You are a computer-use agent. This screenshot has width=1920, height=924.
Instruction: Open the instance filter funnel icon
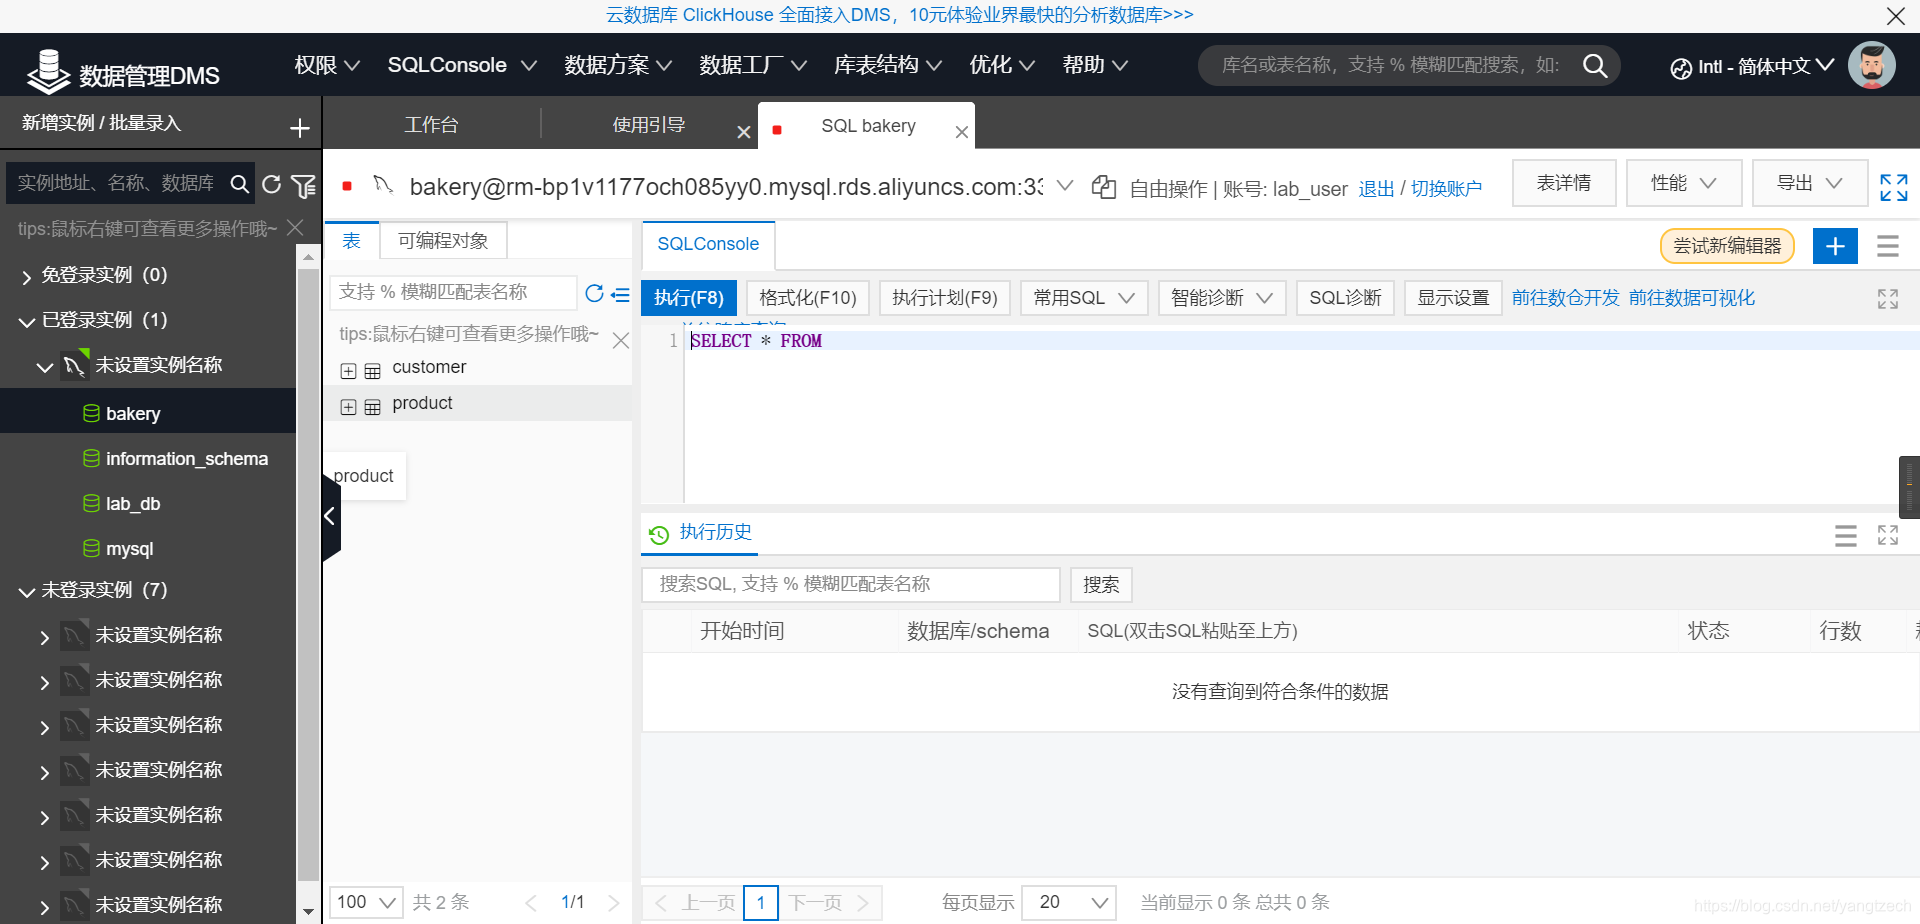[x=303, y=185]
